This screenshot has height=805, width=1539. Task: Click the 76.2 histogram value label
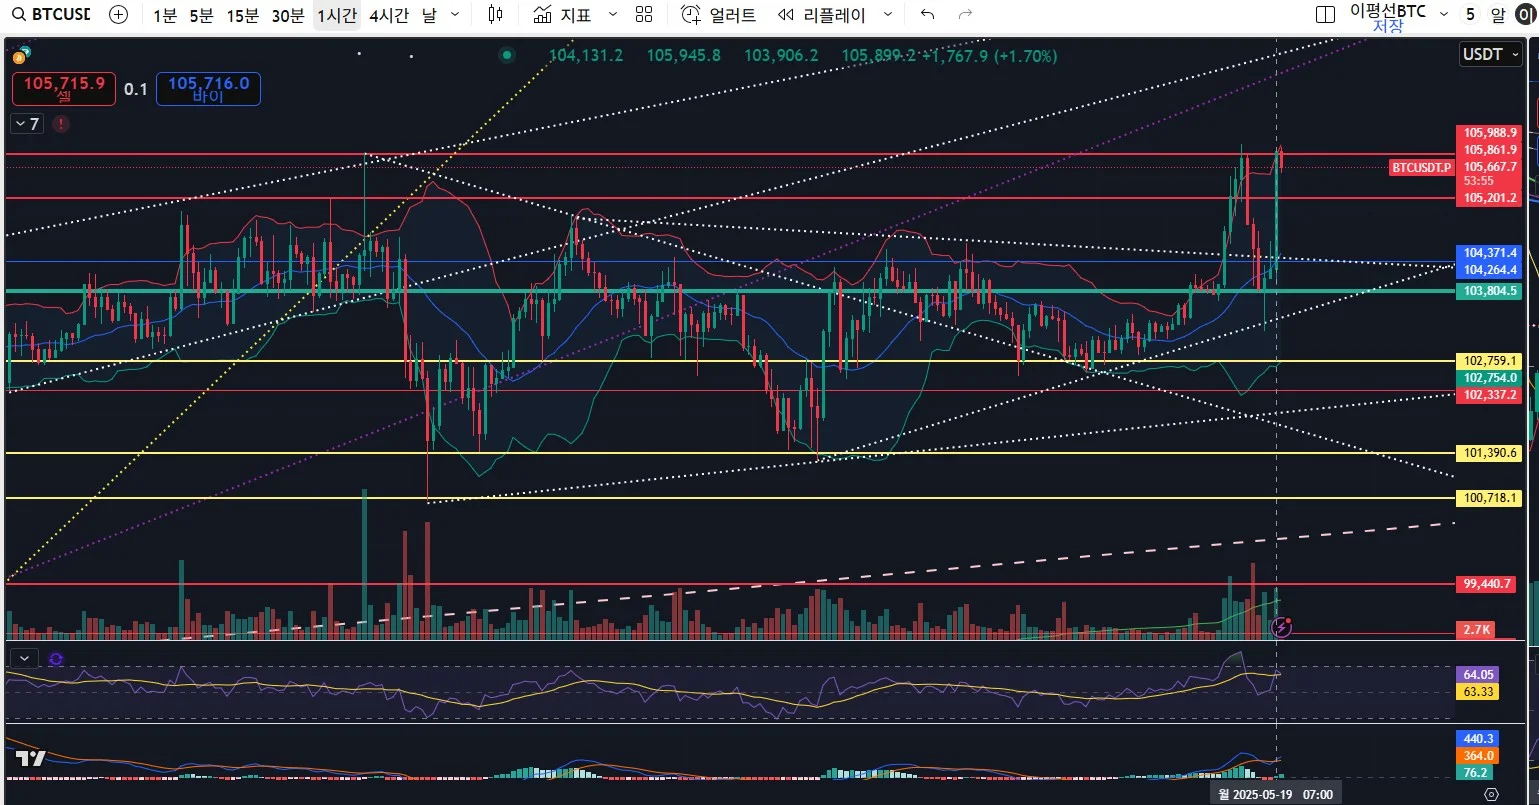coord(1476,772)
